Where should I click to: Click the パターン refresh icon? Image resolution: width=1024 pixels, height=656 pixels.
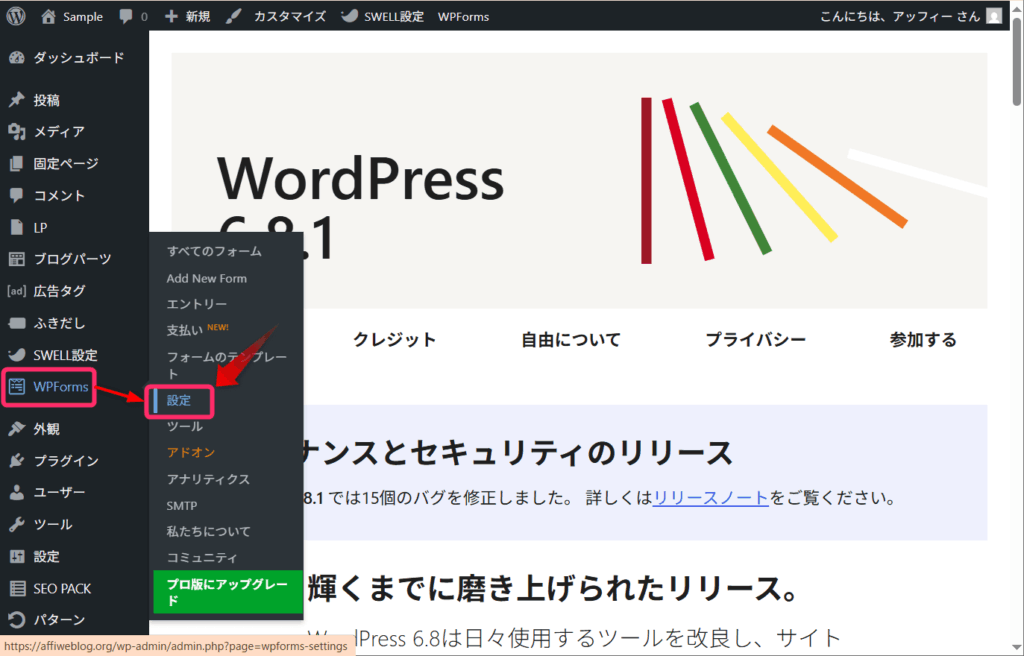point(17,619)
